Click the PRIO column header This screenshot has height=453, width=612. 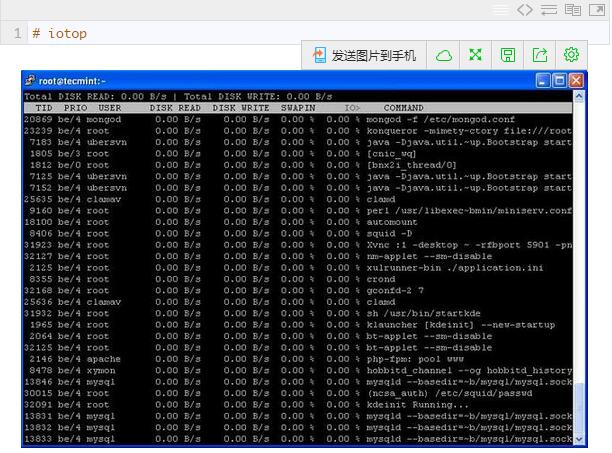coord(75,108)
